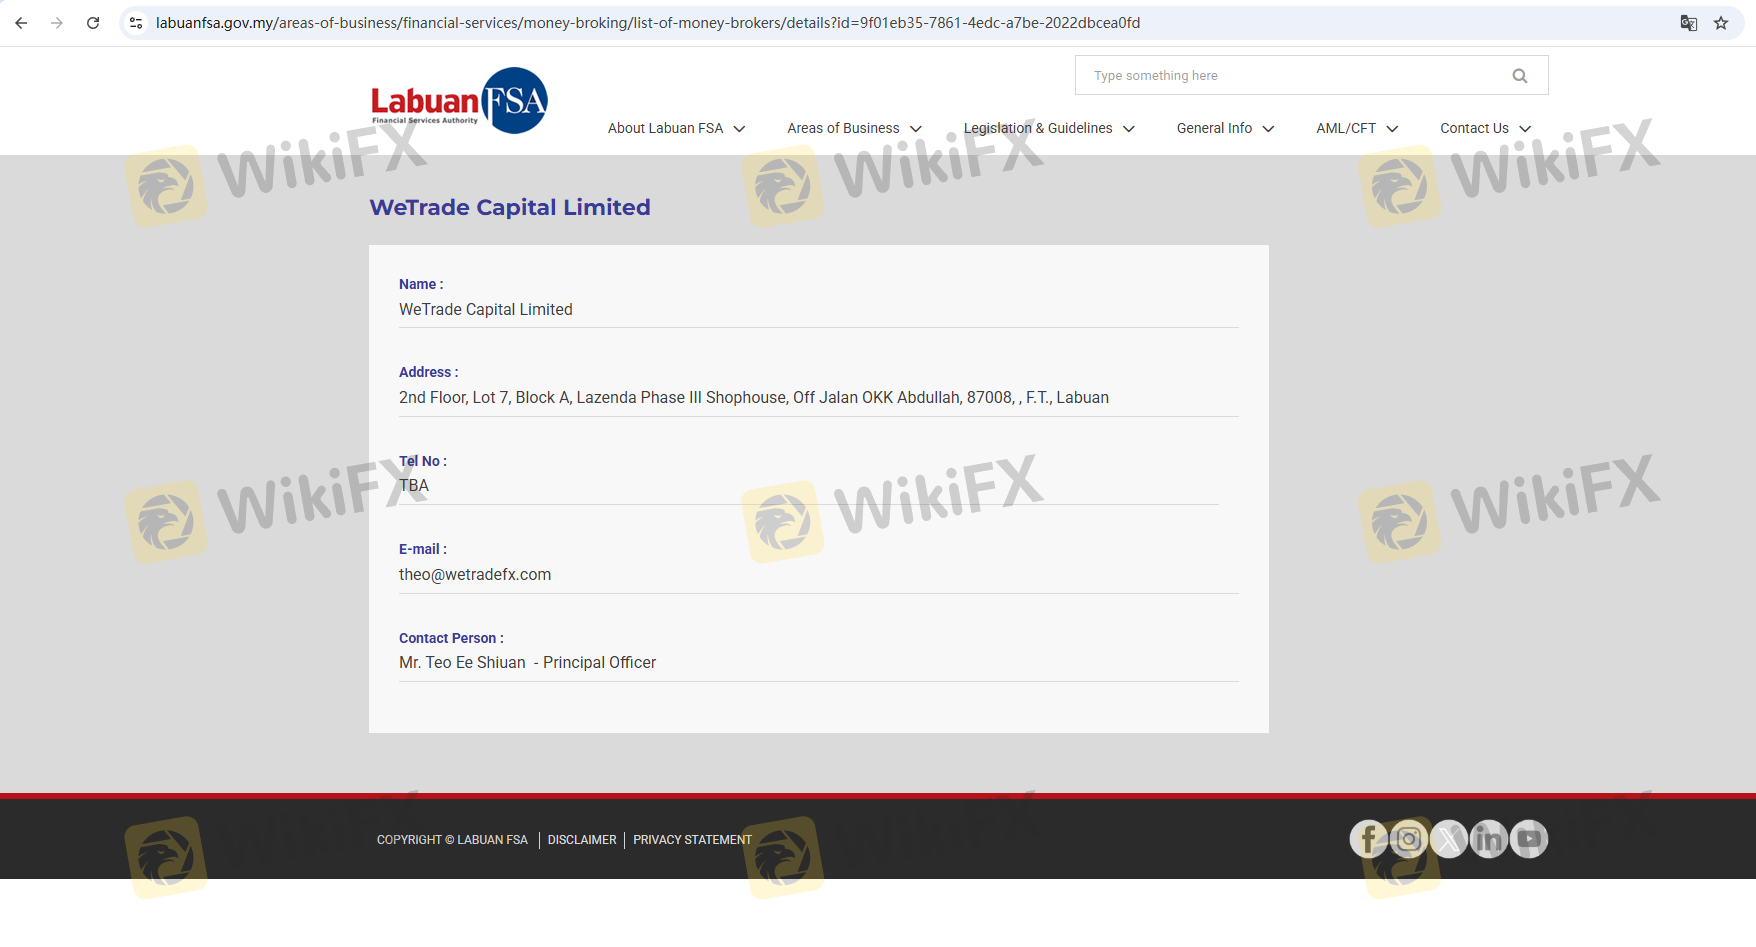
Task: Open the General Info menu
Action: pos(1225,129)
